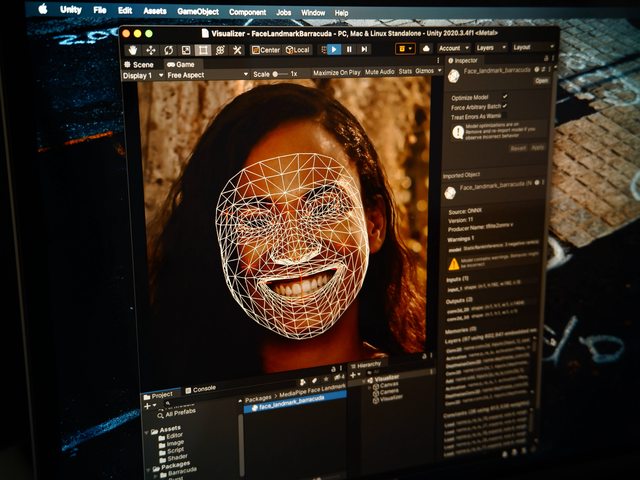Select the Rotate tool
The height and width of the screenshot is (480, 640).
(168, 50)
